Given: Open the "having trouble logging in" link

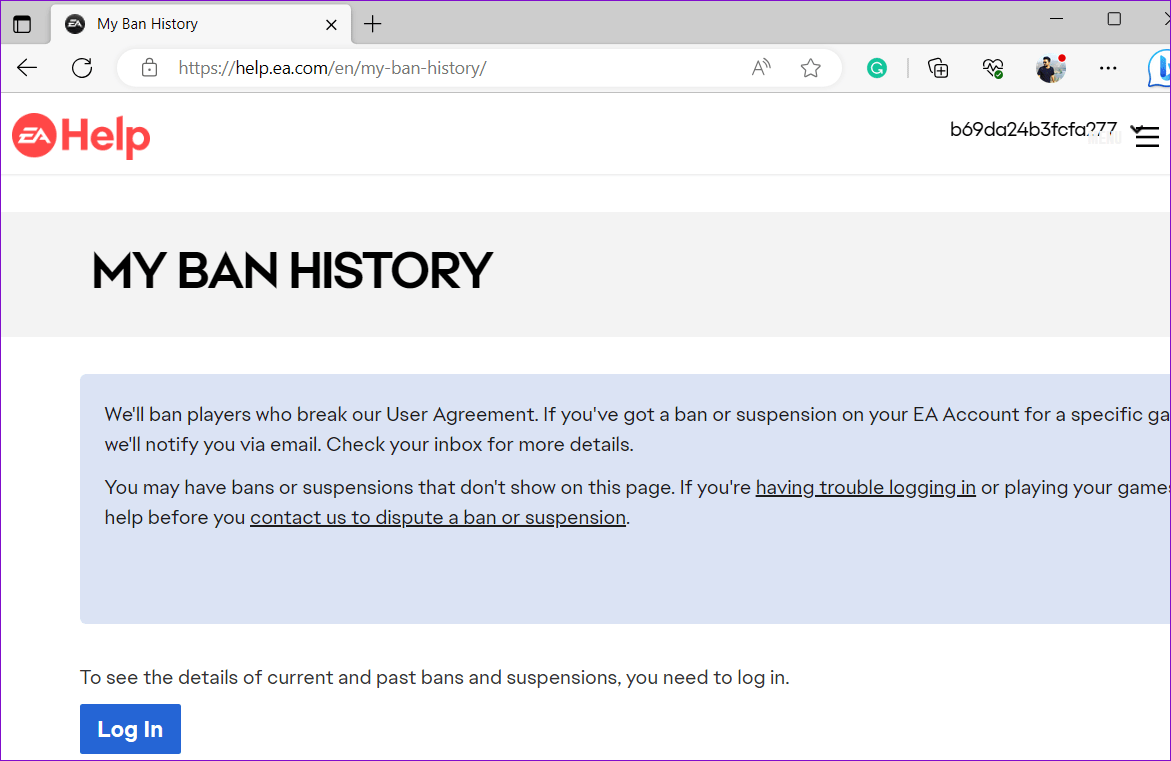Looking at the screenshot, I should 865,487.
